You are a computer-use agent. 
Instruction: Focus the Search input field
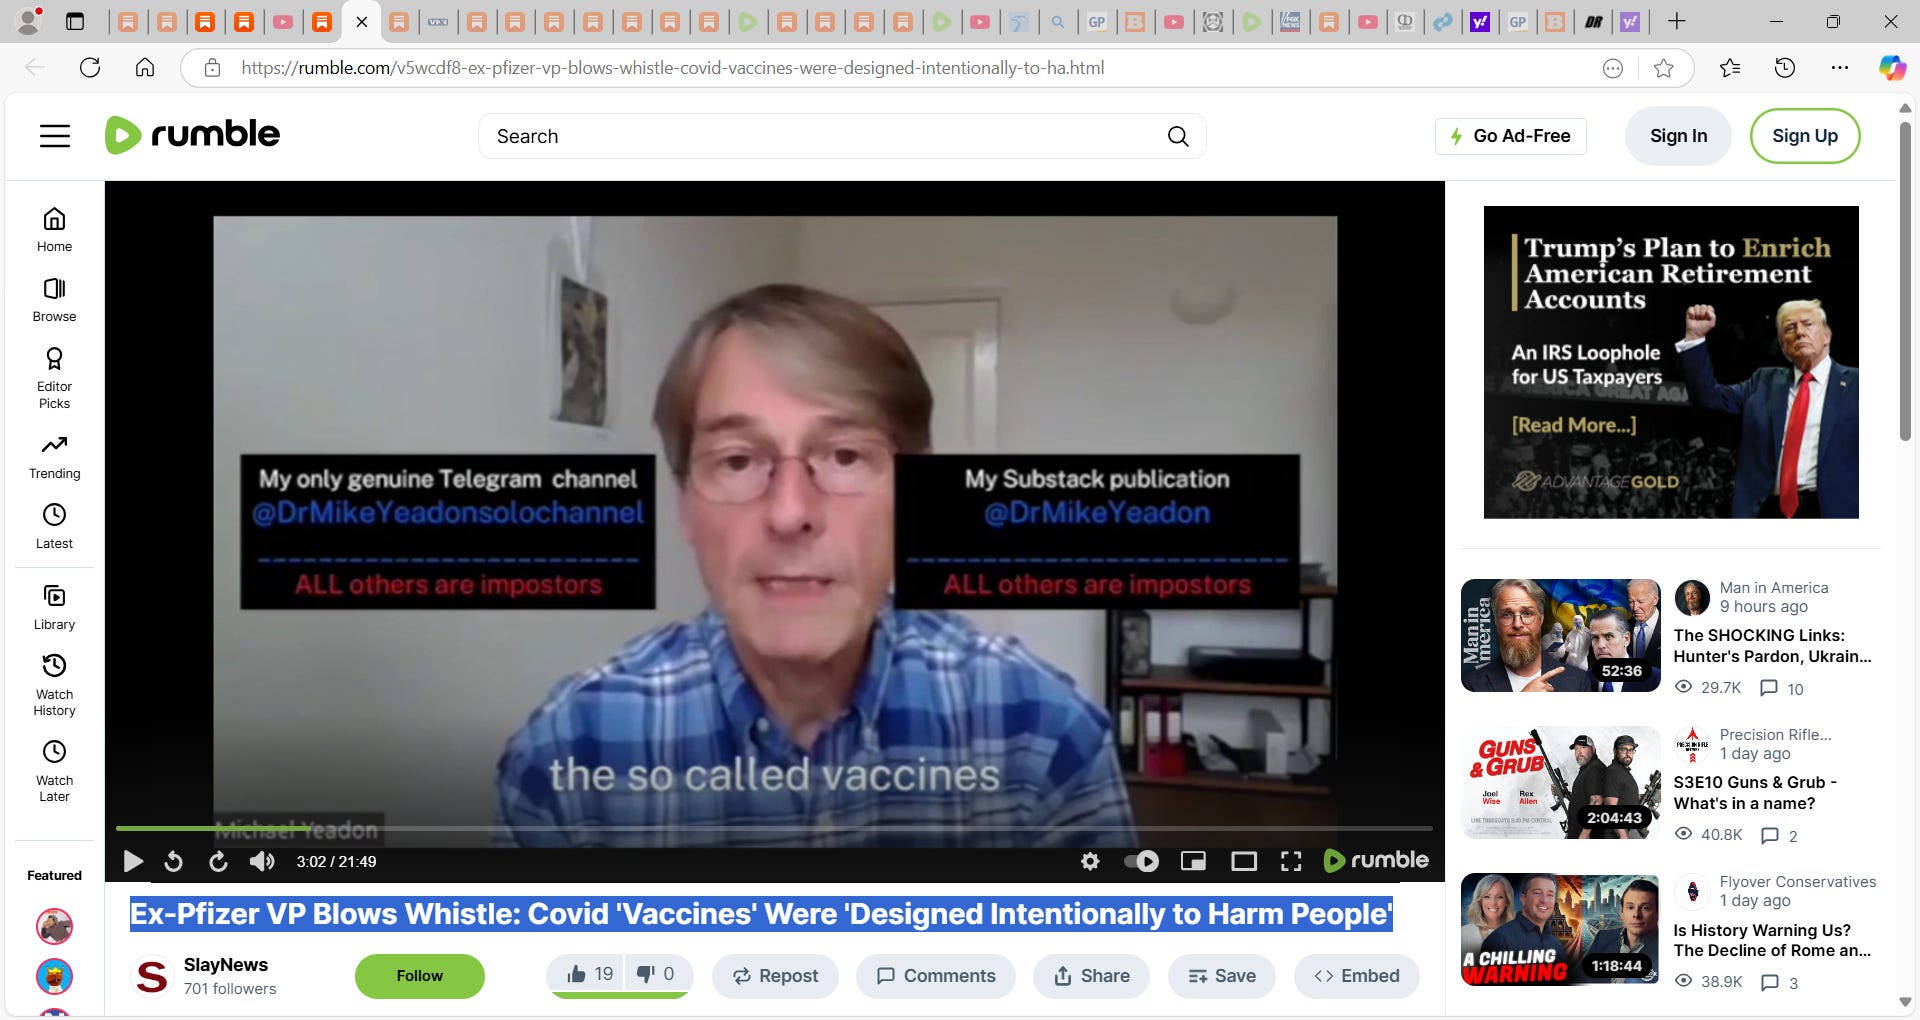coord(820,136)
